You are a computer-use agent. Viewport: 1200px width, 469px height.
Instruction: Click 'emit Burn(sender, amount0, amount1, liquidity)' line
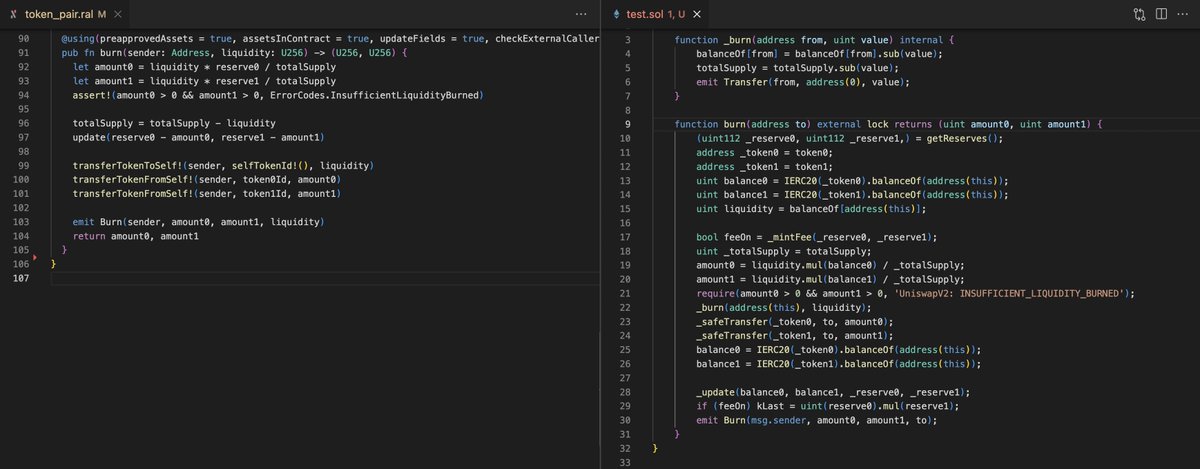click(x=199, y=221)
